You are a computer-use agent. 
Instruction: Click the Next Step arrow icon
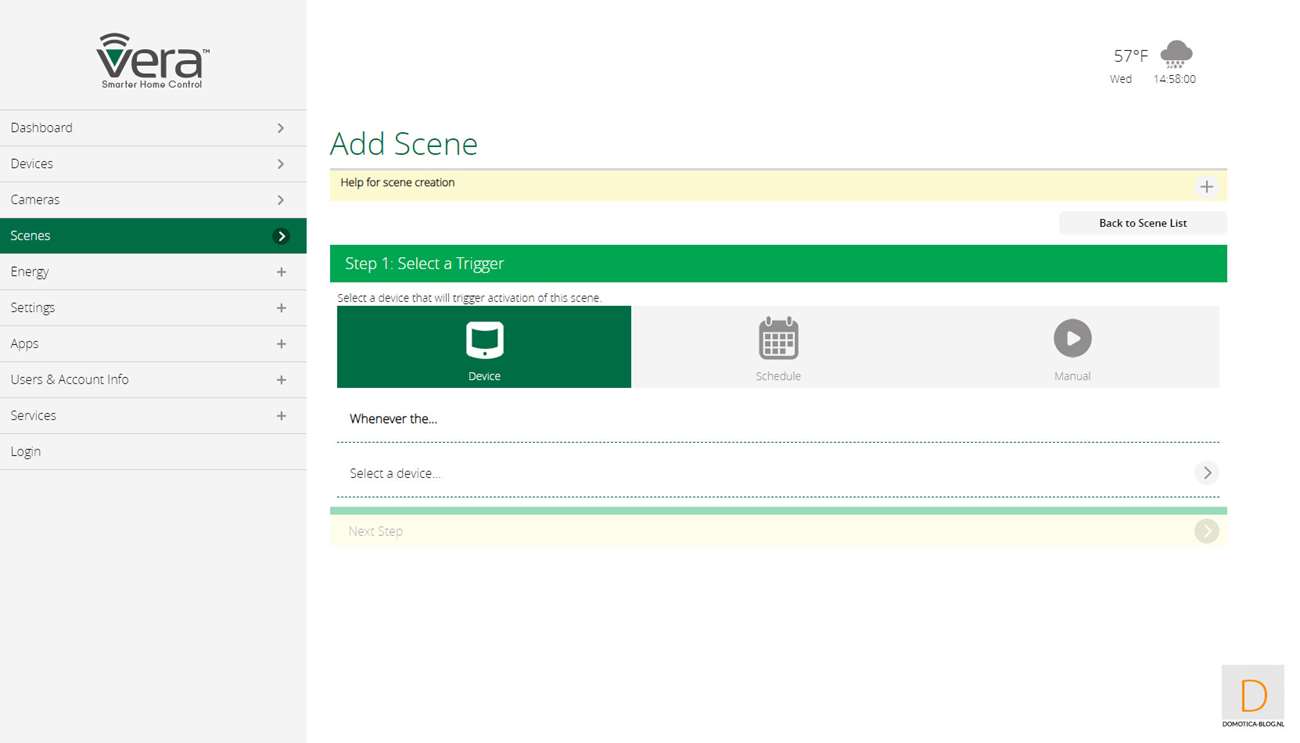tap(1206, 531)
